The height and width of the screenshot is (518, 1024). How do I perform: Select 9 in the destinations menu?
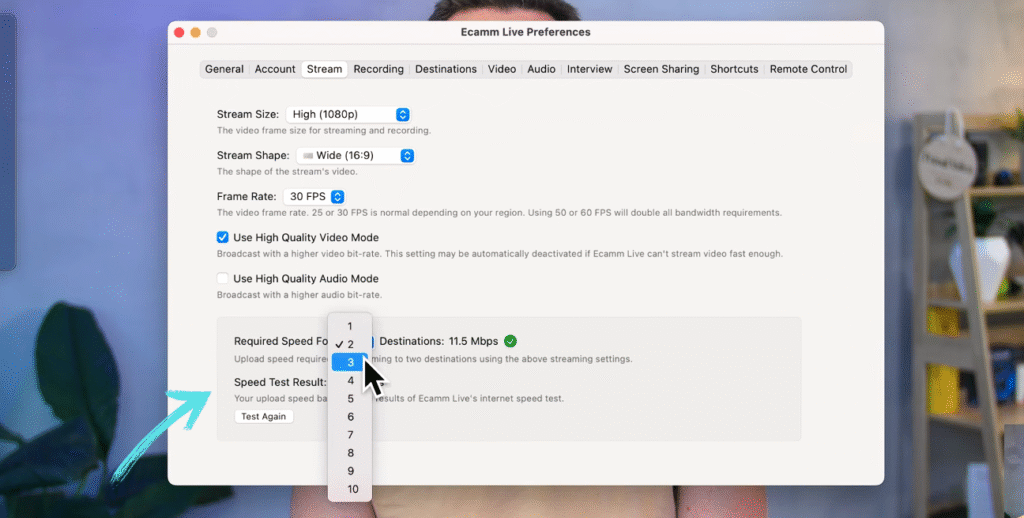tap(350, 471)
